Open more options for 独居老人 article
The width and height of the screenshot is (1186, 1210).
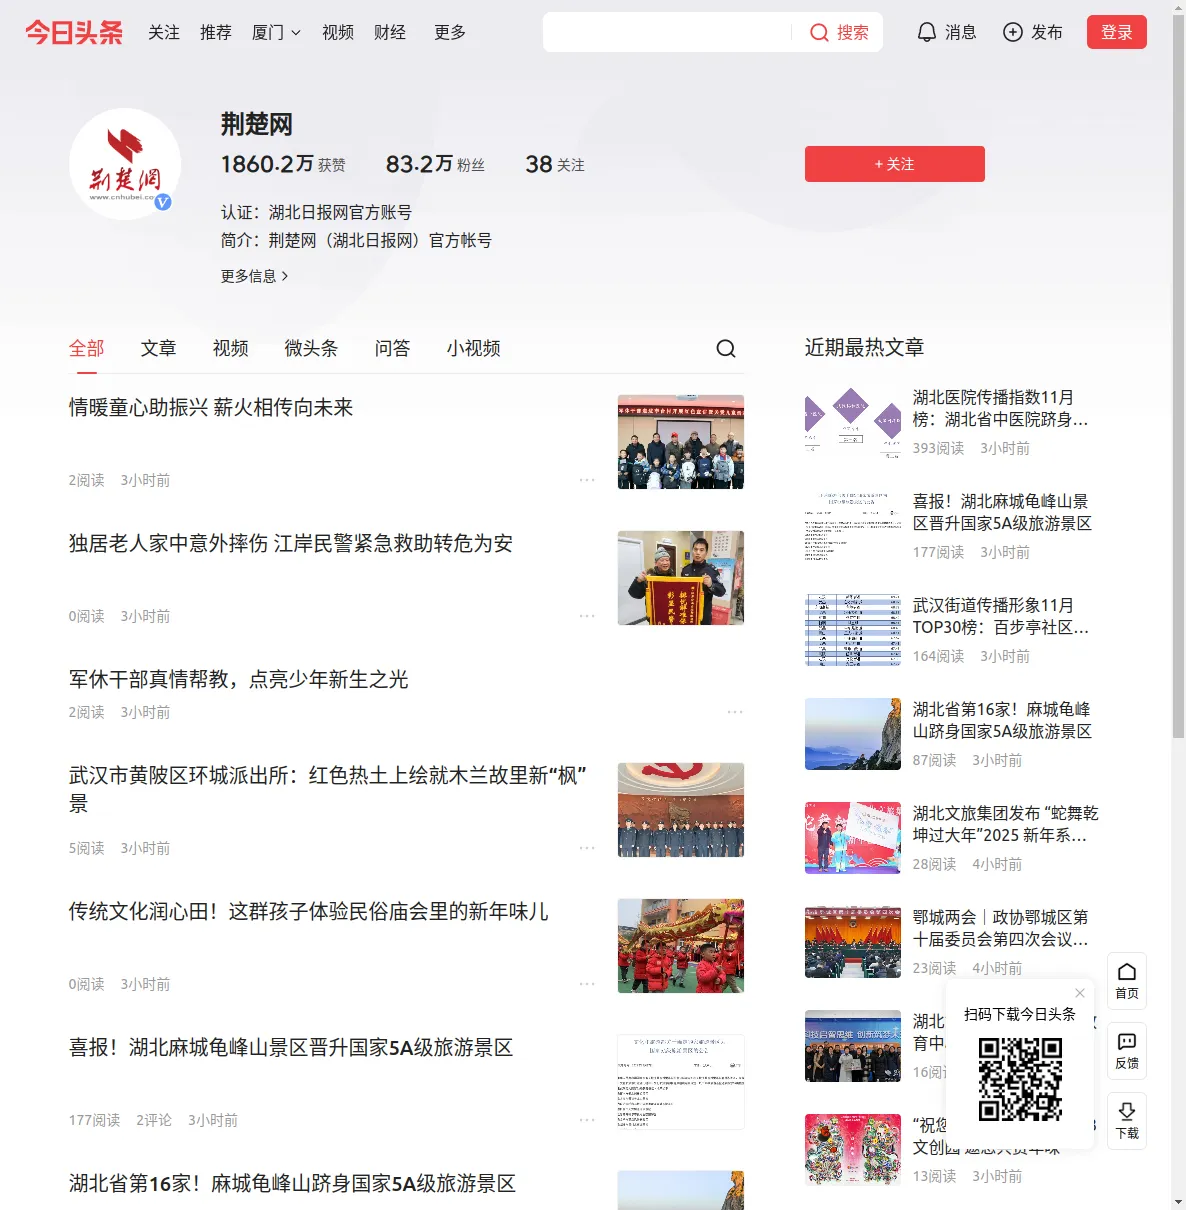(x=587, y=616)
